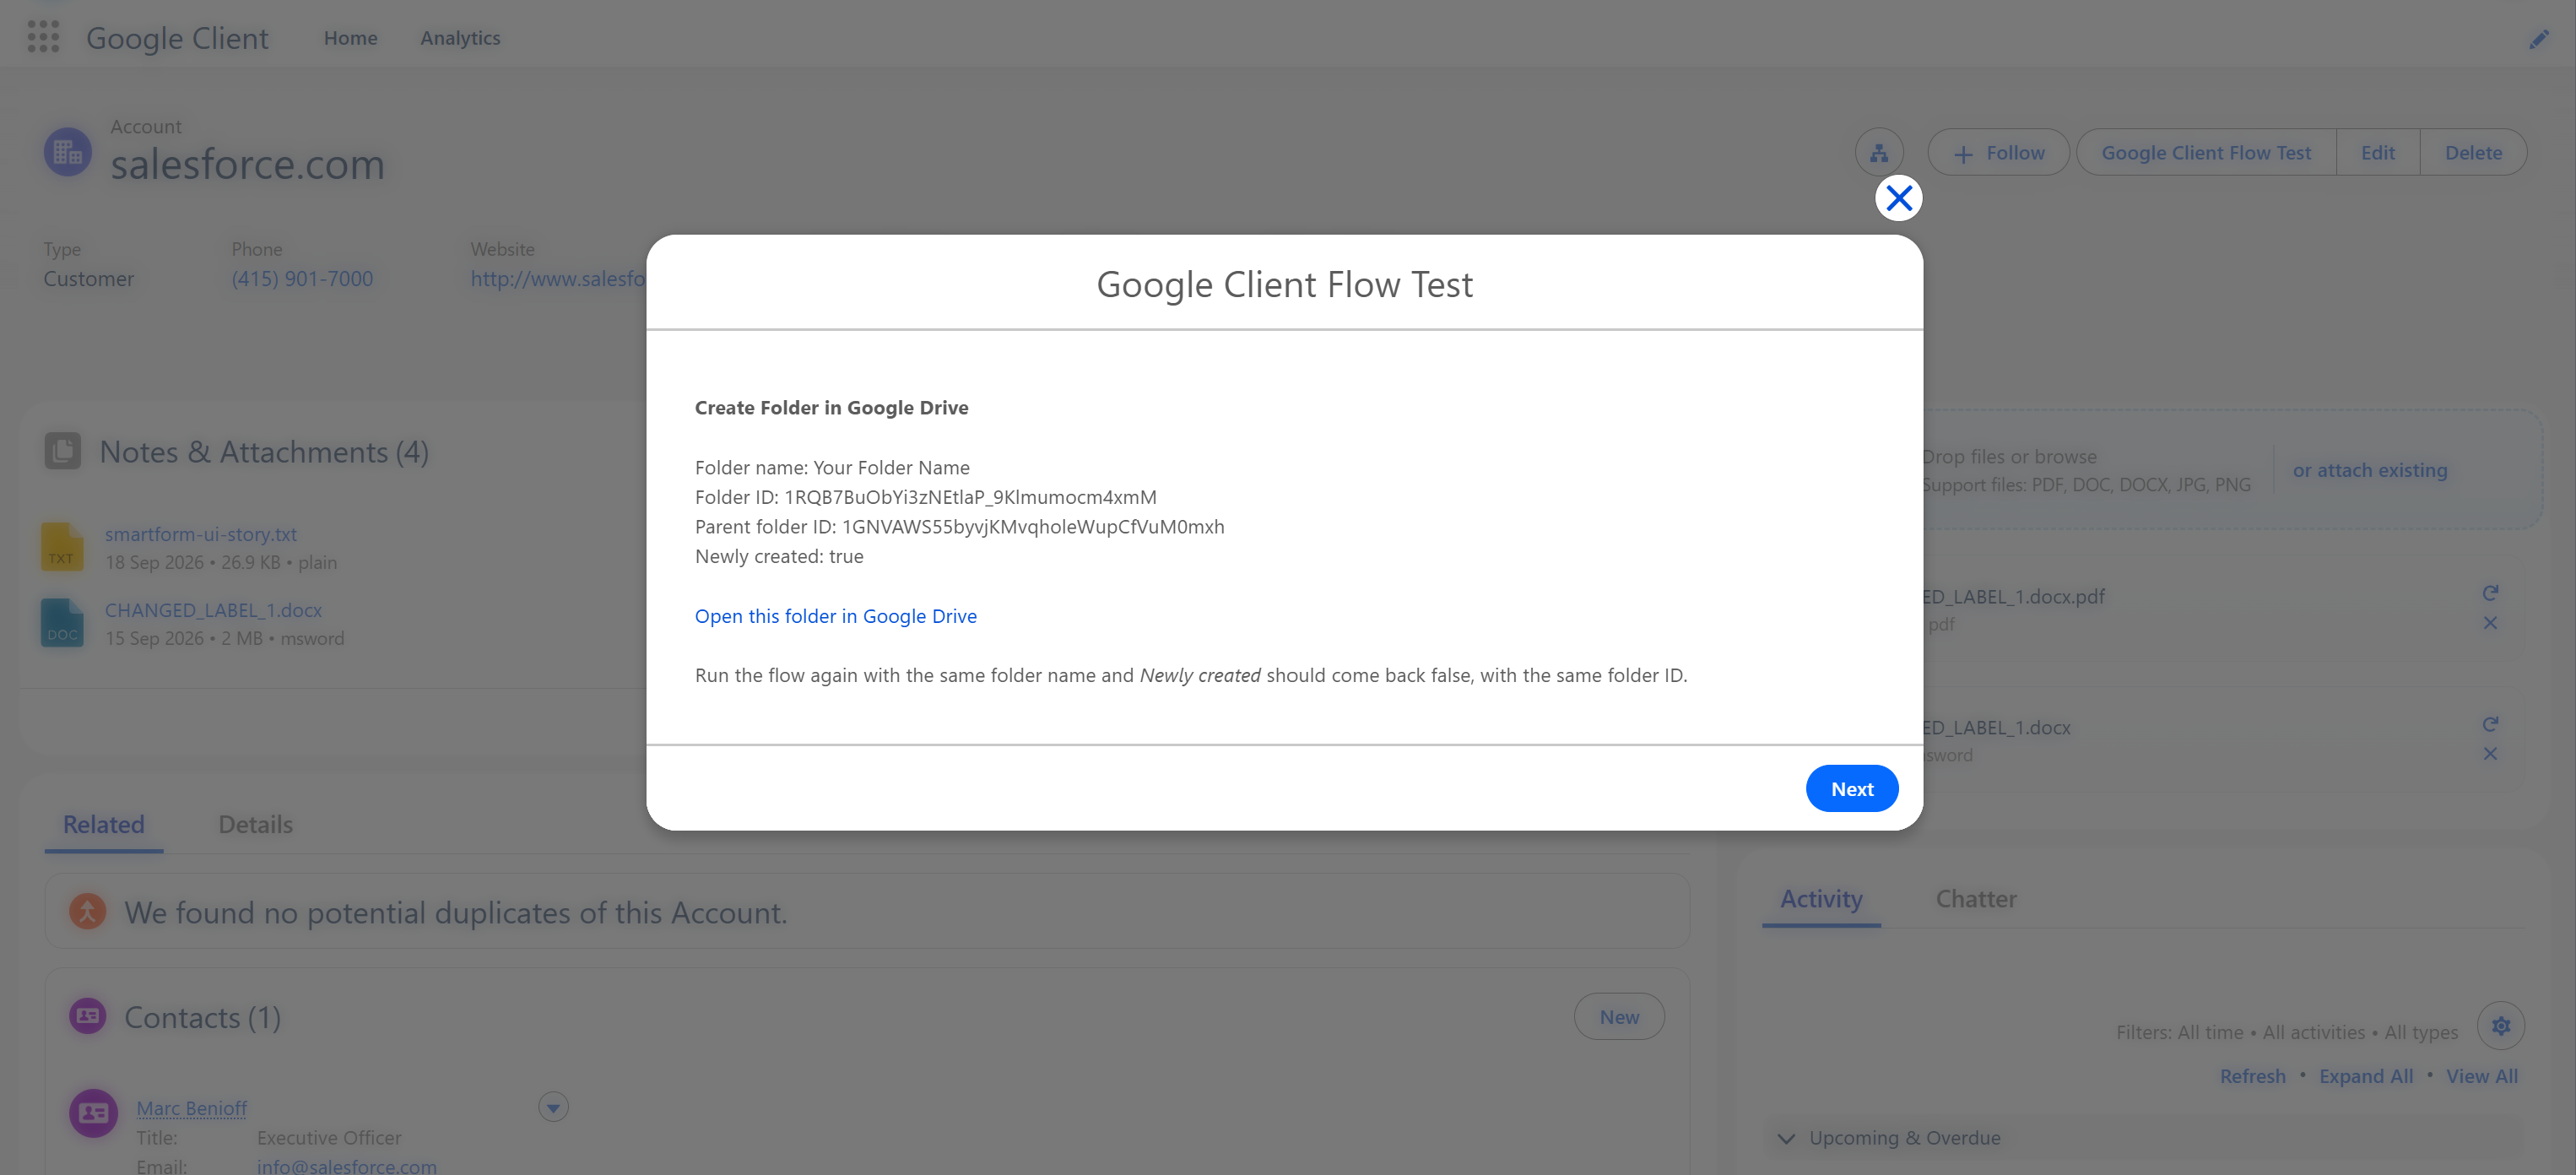This screenshot has width=2576, height=1175.
Task: Click View All activities link
Action: [2481, 1076]
